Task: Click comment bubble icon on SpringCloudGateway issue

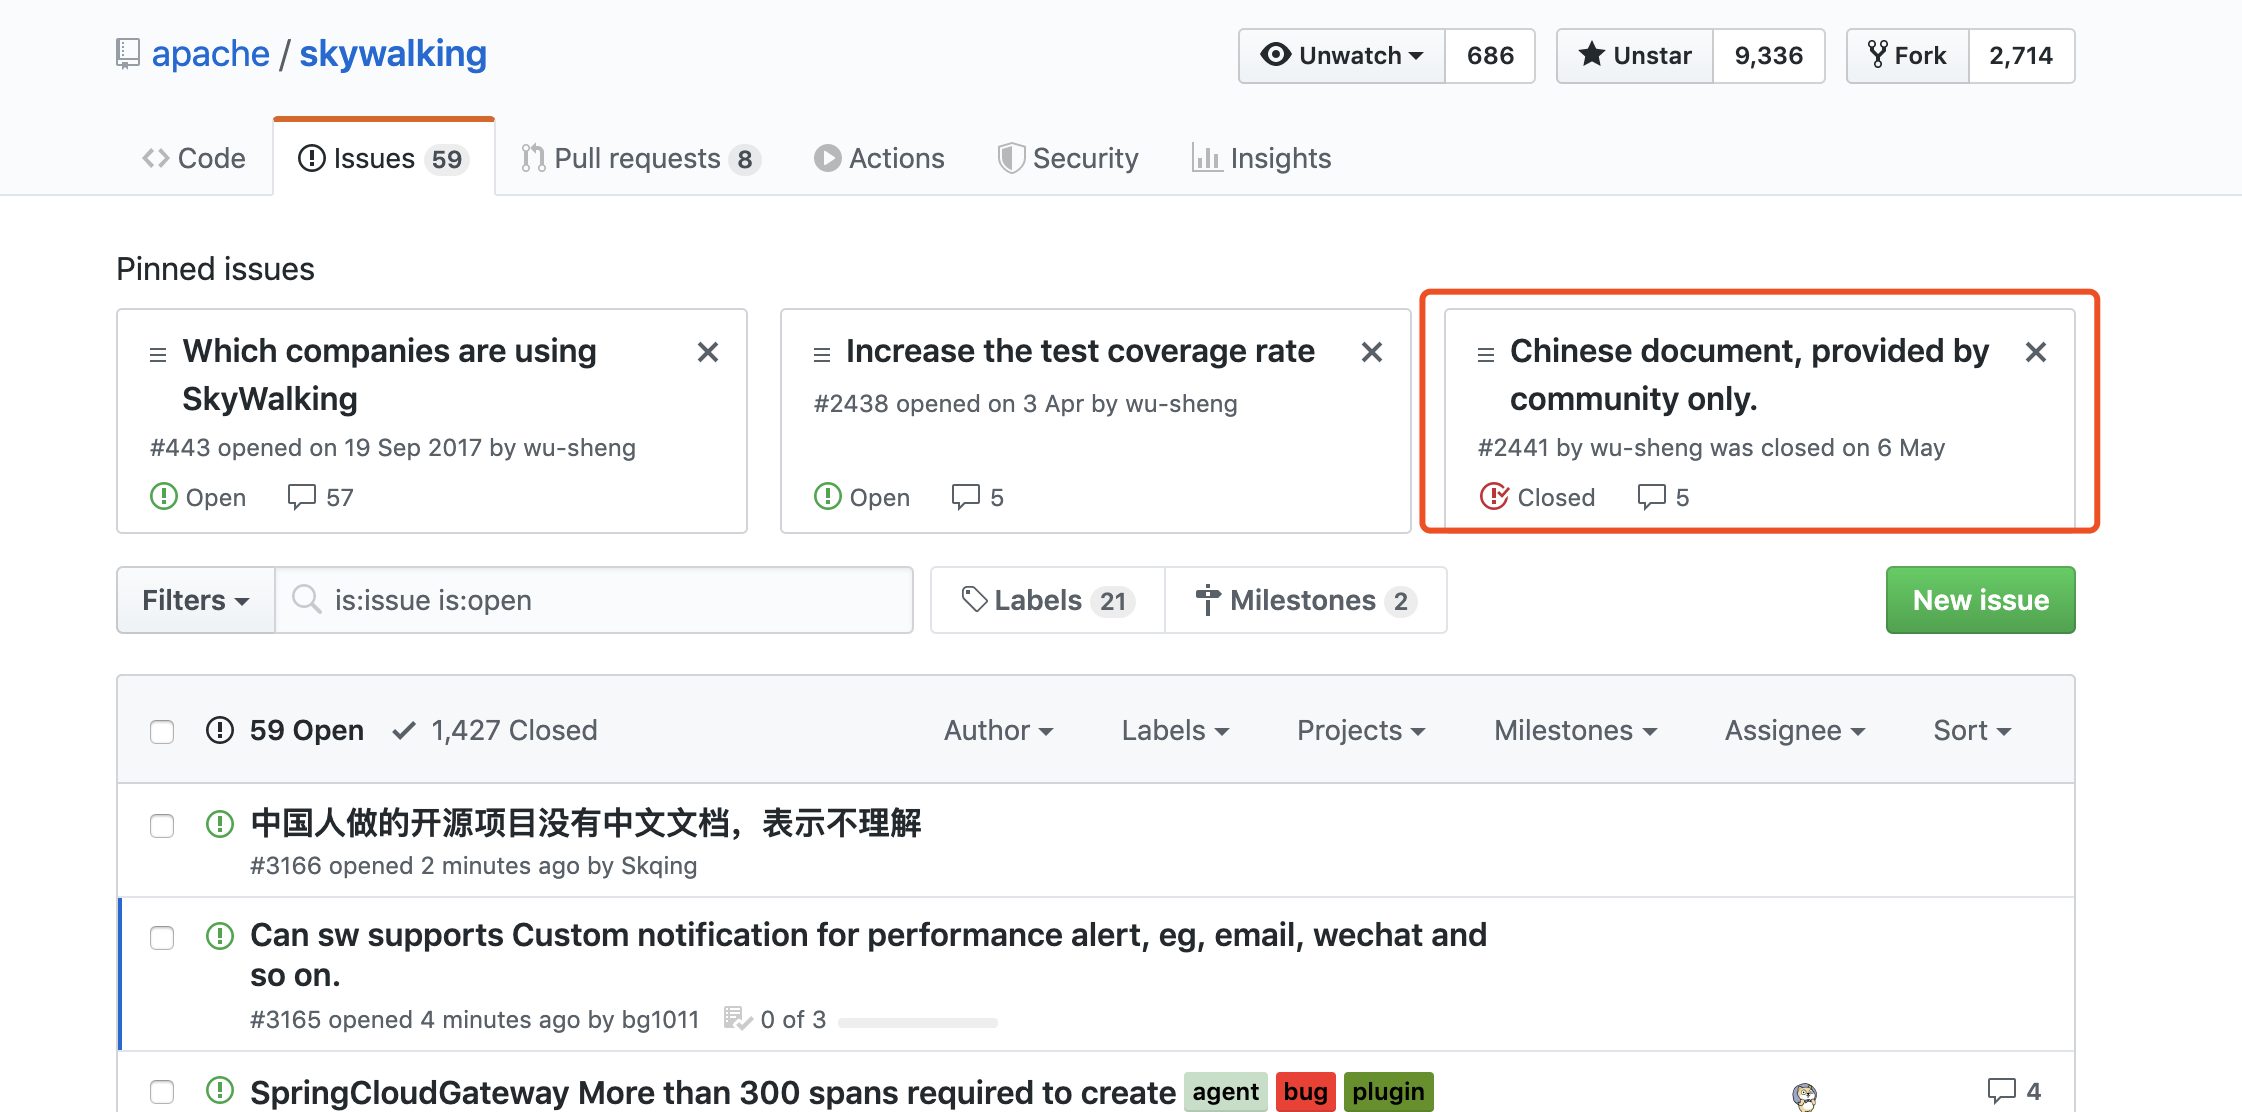Action: [x=2001, y=1090]
